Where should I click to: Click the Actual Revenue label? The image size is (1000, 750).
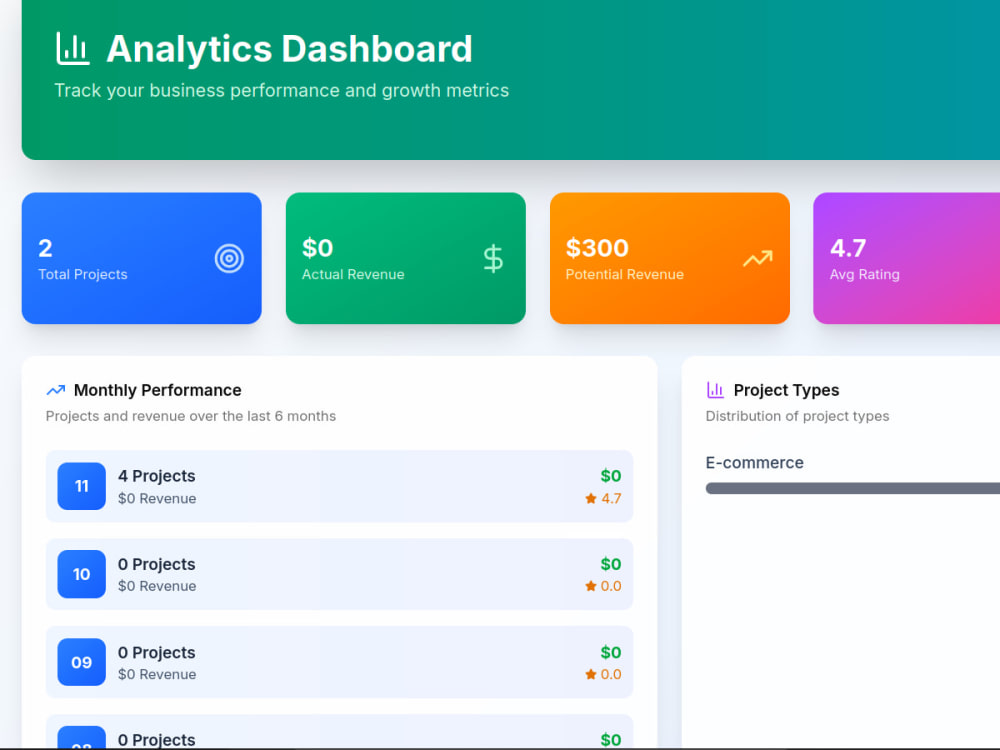(353, 274)
